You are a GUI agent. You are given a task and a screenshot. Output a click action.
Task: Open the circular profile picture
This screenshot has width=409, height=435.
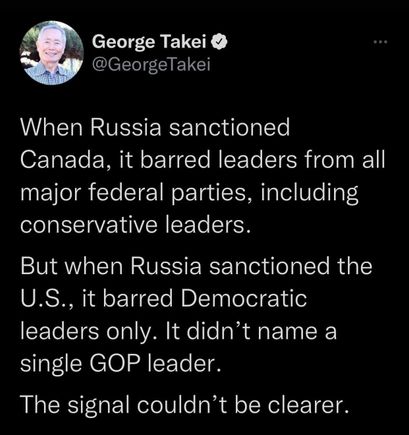pos(51,53)
